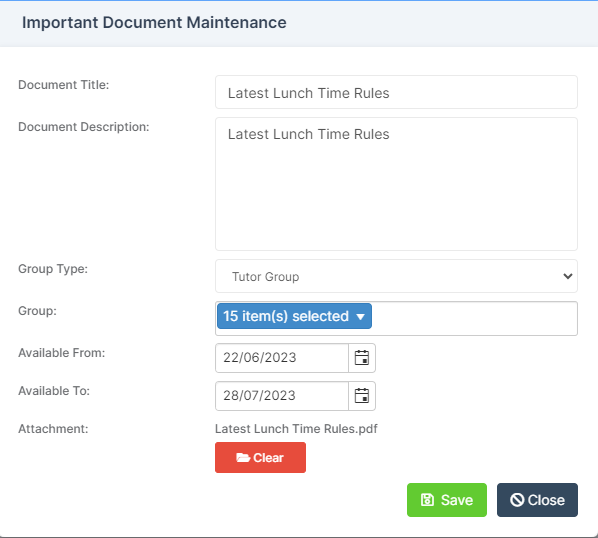Click the Available To date 28/07/2023 field

point(282,396)
